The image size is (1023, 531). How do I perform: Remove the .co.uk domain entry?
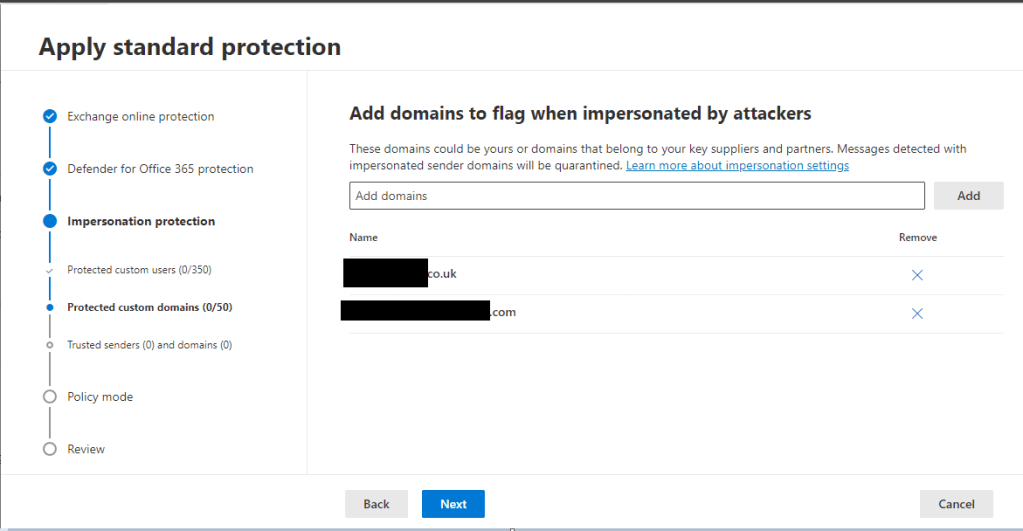[917, 275]
